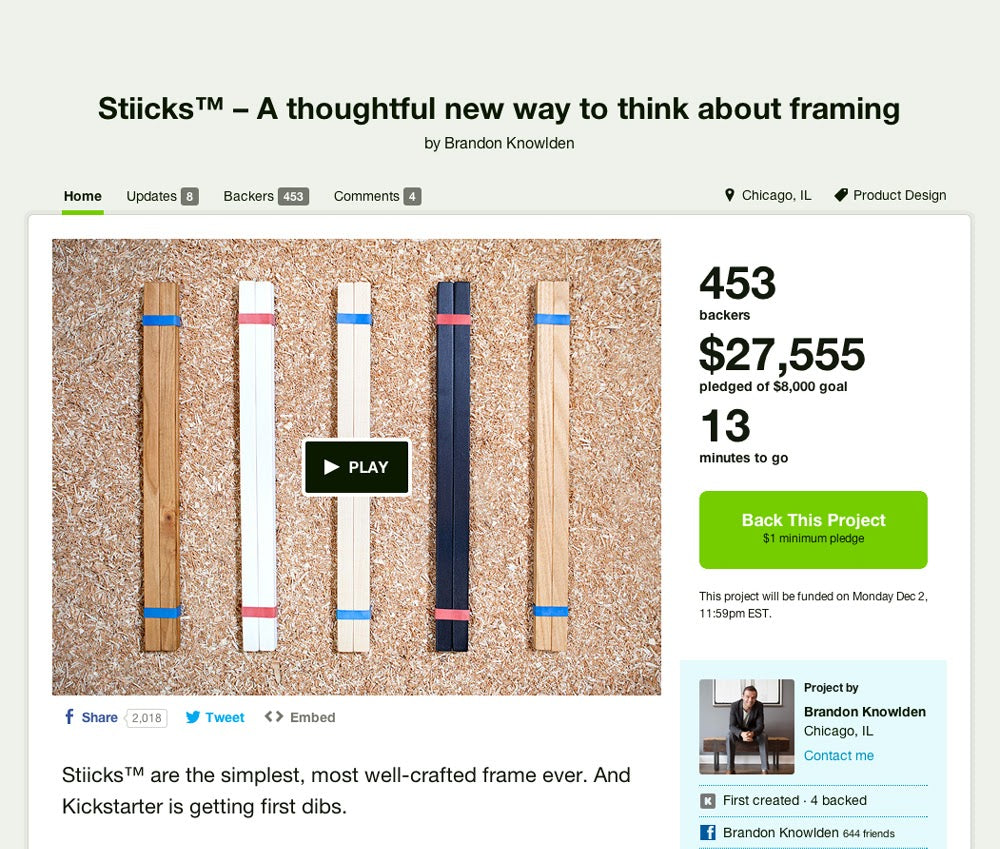Open the Home tab
The image size is (1000, 849).
82,196
